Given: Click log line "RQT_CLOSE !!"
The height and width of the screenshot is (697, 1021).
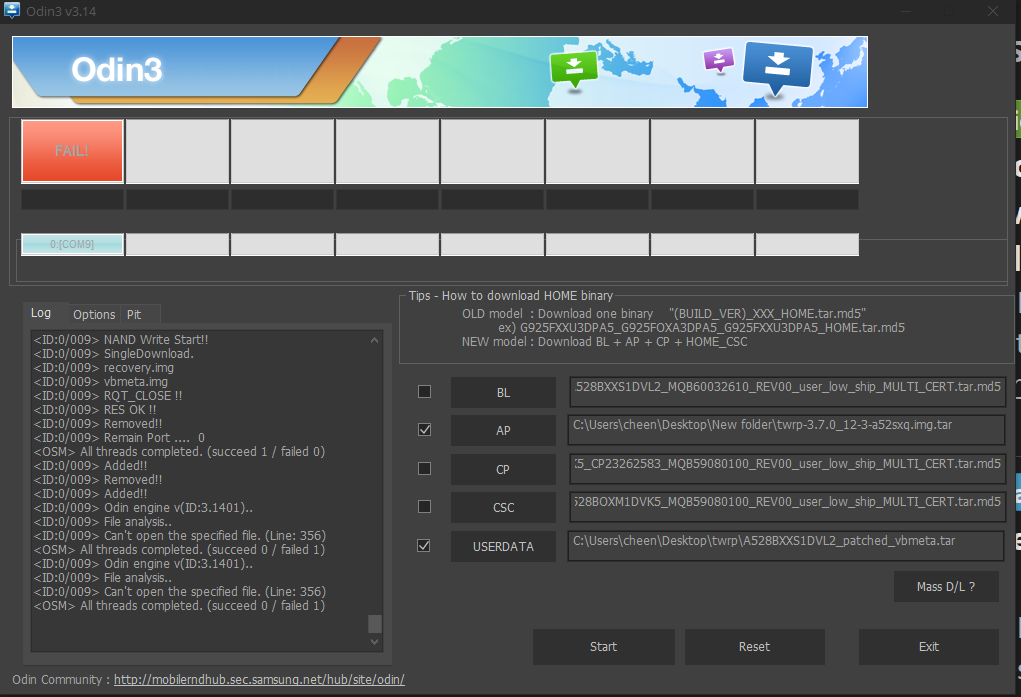Looking at the screenshot, I should 108,396.
